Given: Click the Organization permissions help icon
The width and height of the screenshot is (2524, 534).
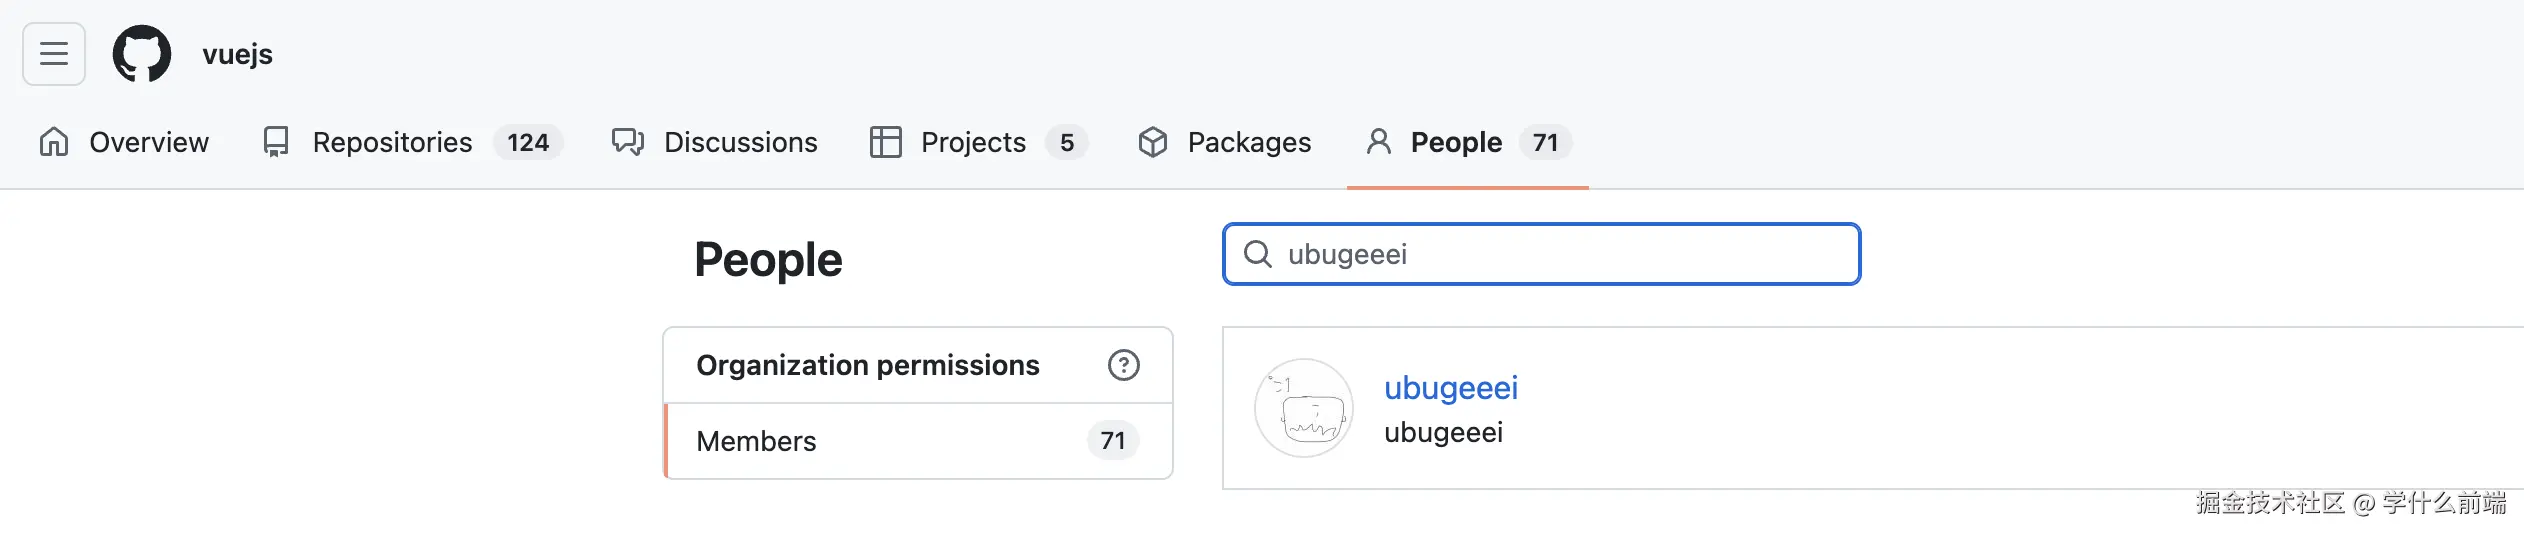Looking at the screenshot, I should pos(1123,365).
